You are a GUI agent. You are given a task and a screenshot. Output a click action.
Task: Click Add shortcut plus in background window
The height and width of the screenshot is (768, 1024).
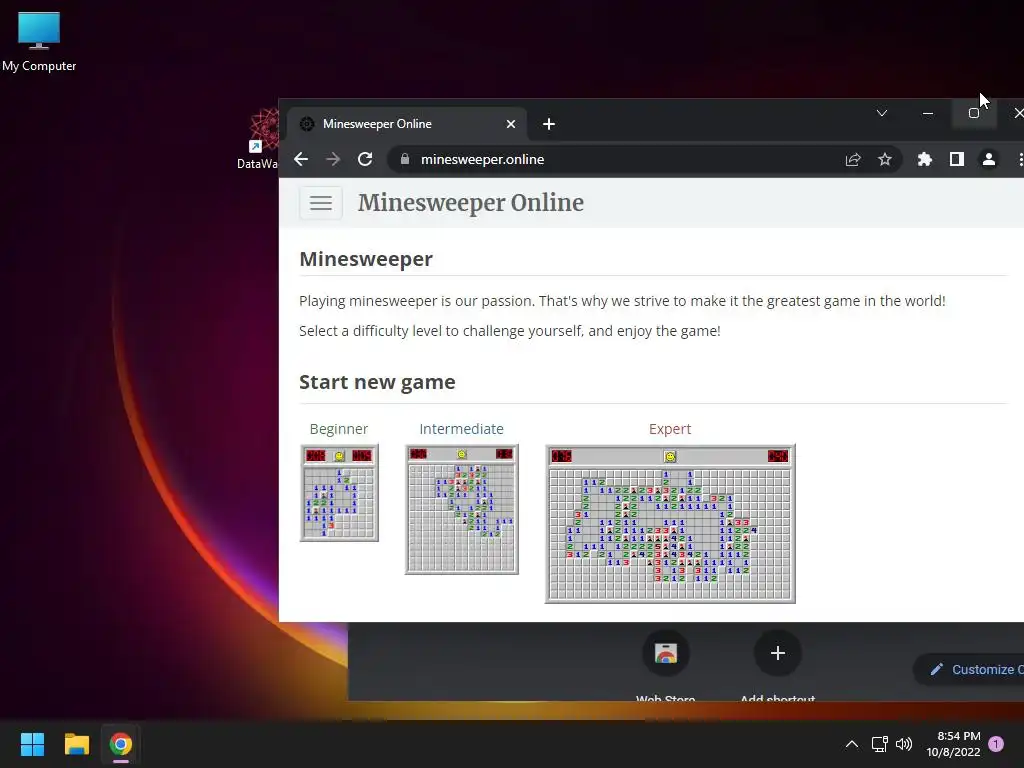tap(777, 653)
